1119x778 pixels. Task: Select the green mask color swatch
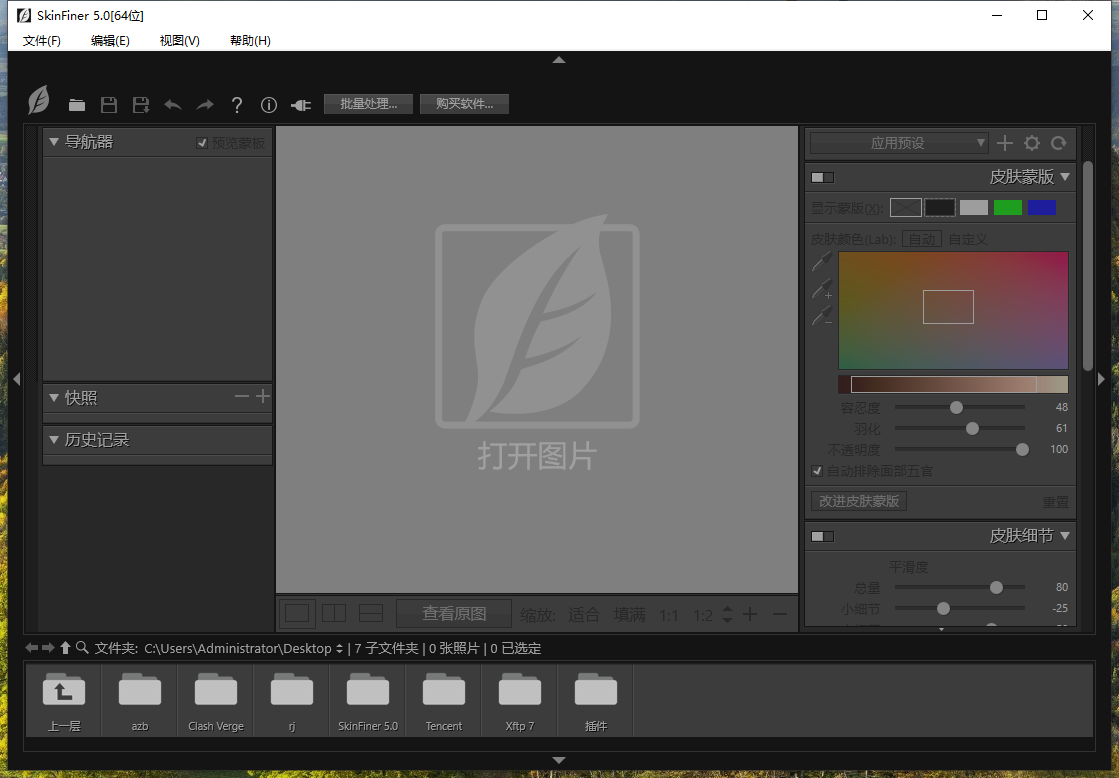1007,207
